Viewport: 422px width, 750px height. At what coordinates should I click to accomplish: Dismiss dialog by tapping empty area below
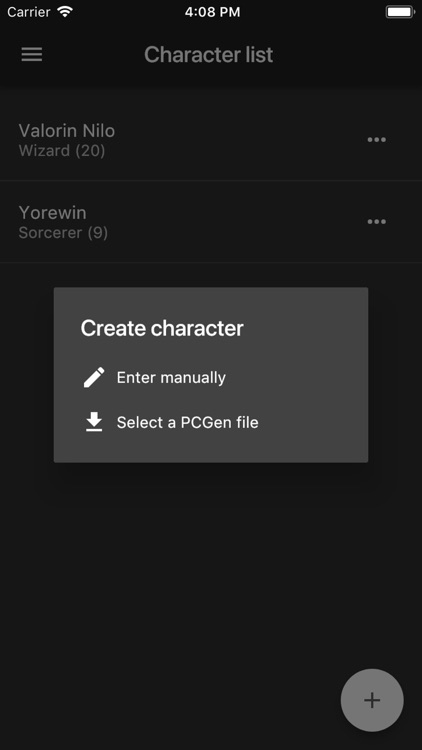pos(211,564)
